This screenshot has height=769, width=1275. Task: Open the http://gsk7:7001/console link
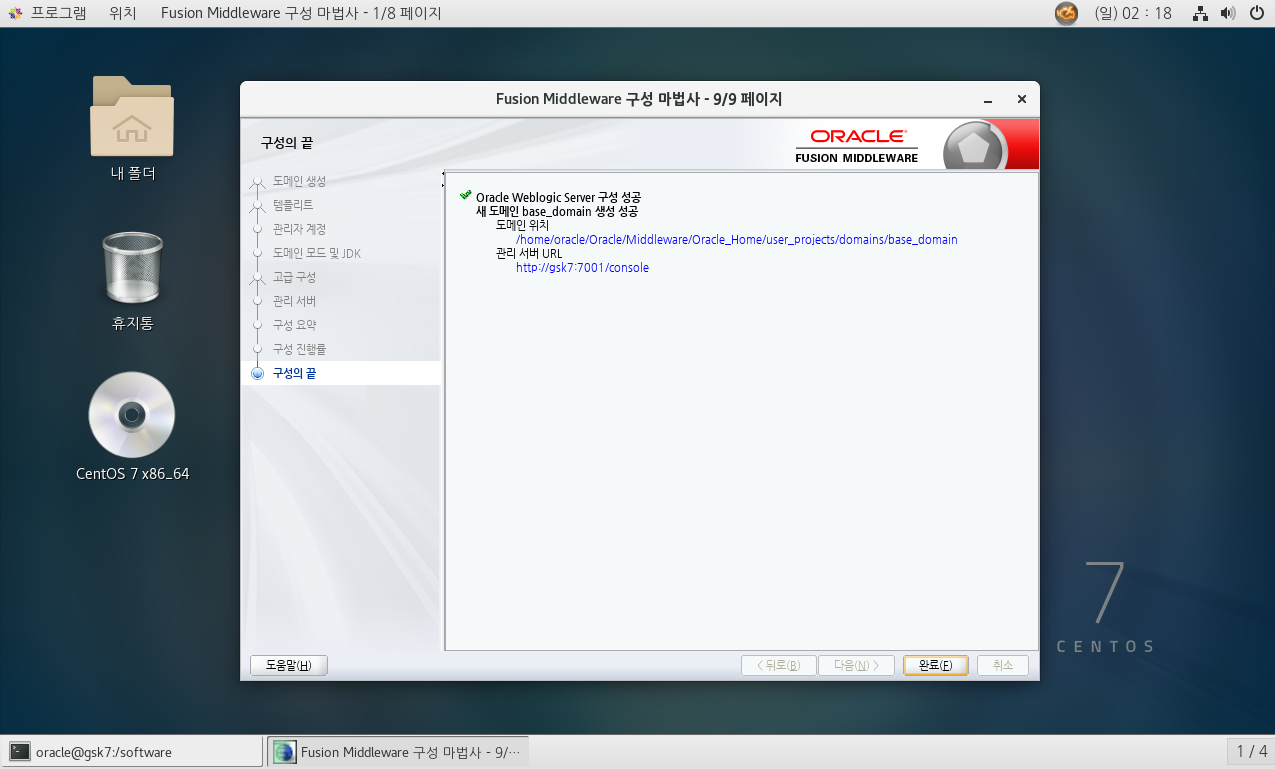point(582,268)
